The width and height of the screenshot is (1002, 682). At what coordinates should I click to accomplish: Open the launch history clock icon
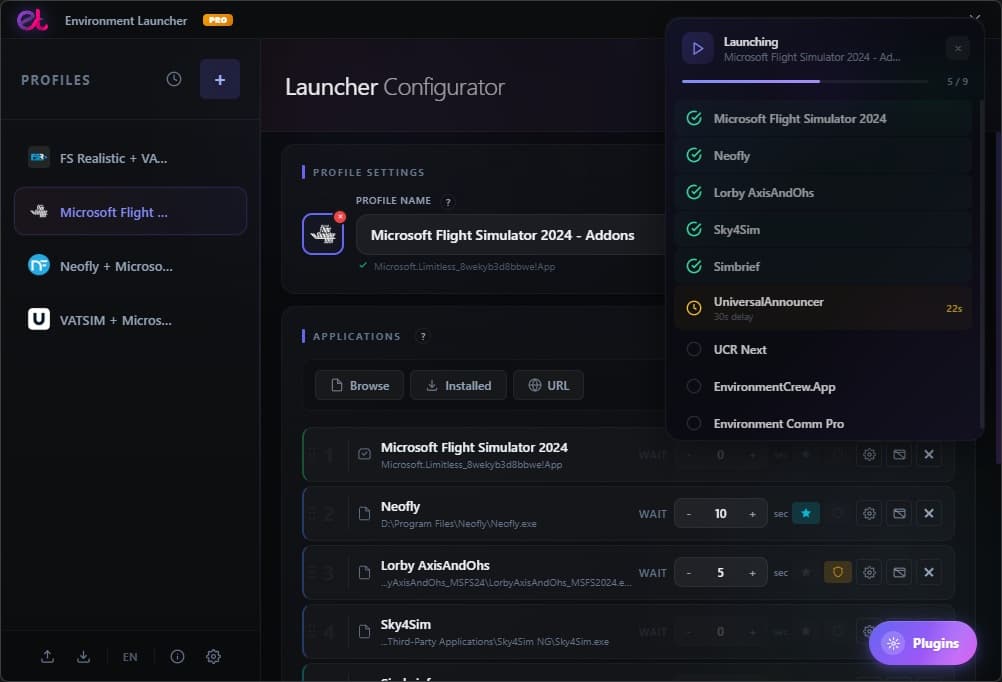coord(174,79)
